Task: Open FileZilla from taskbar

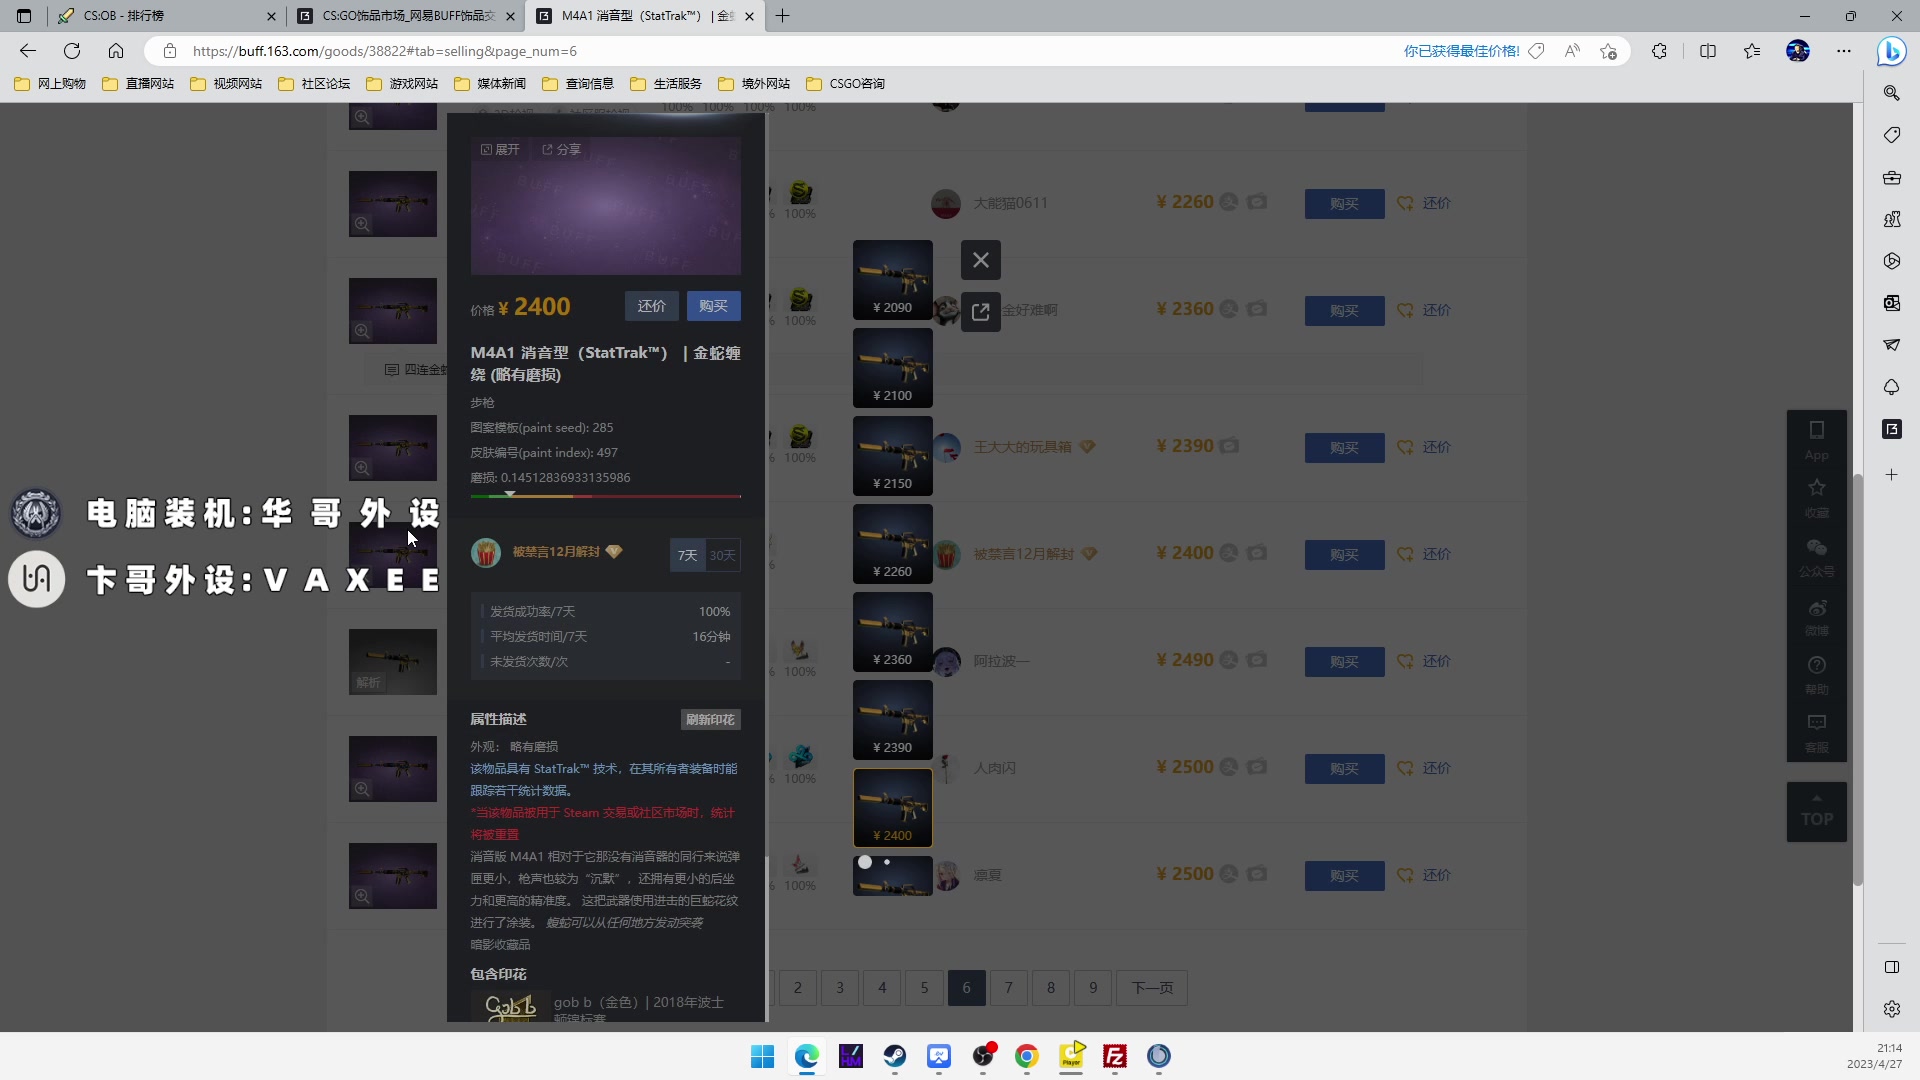Action: [x=1114, y=1056]
